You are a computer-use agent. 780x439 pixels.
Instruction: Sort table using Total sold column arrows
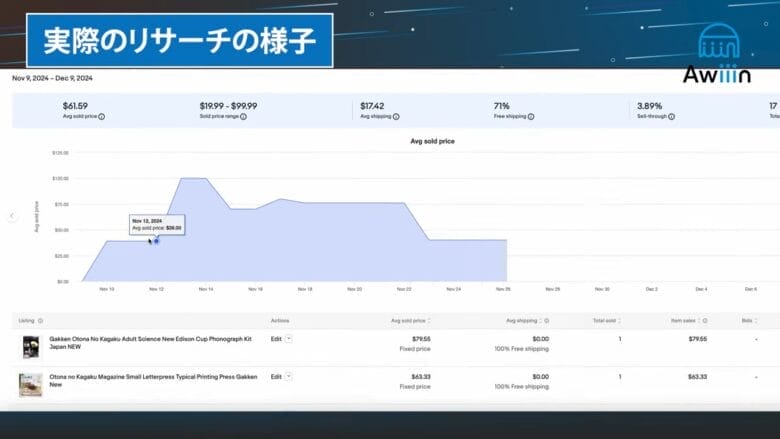[619, 321]
